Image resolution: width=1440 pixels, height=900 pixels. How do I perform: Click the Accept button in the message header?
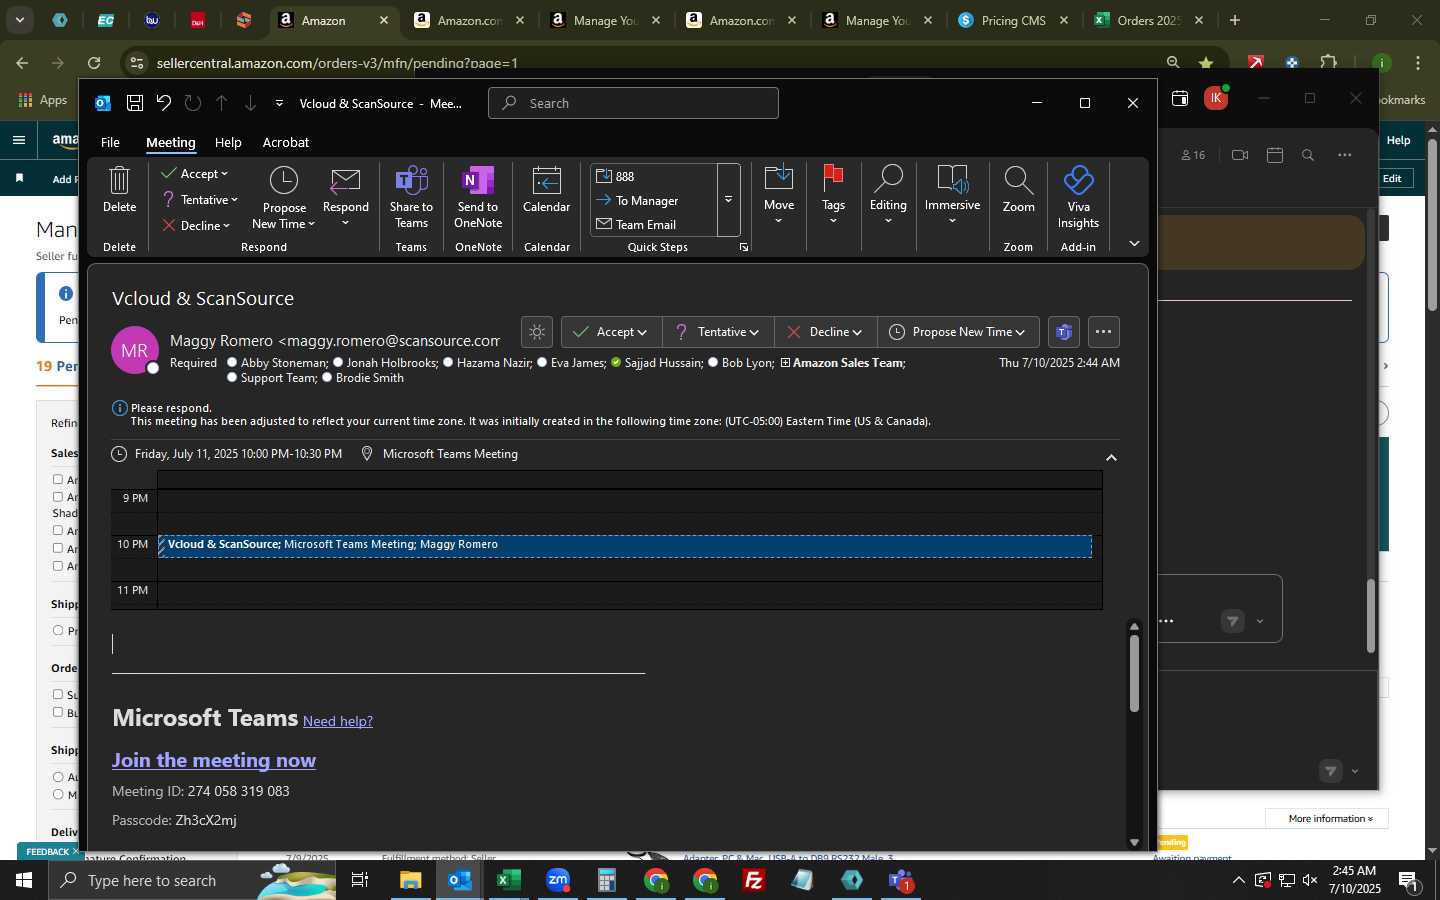coord(611,332)
